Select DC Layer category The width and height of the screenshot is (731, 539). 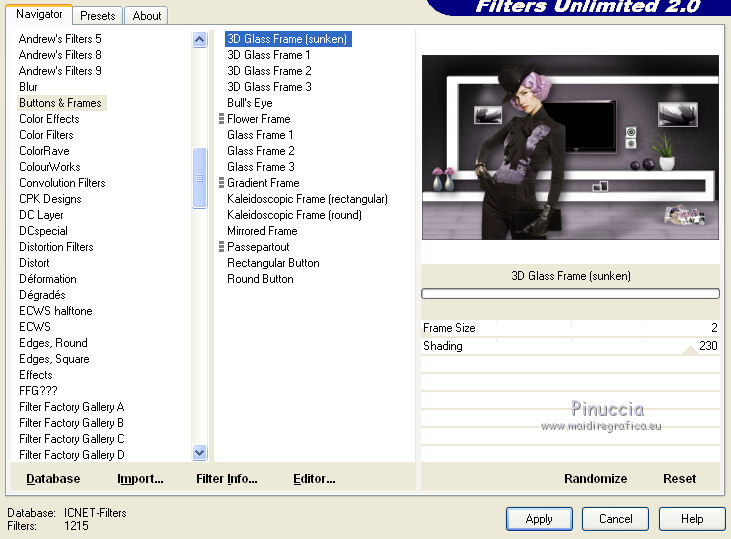41,215
